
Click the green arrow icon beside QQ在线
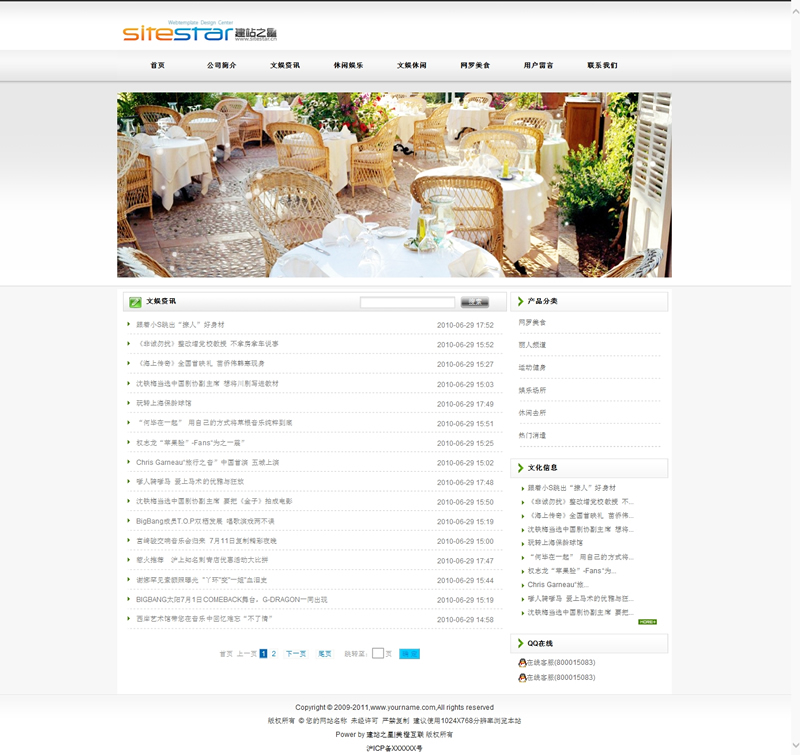(x=518, y=643)
